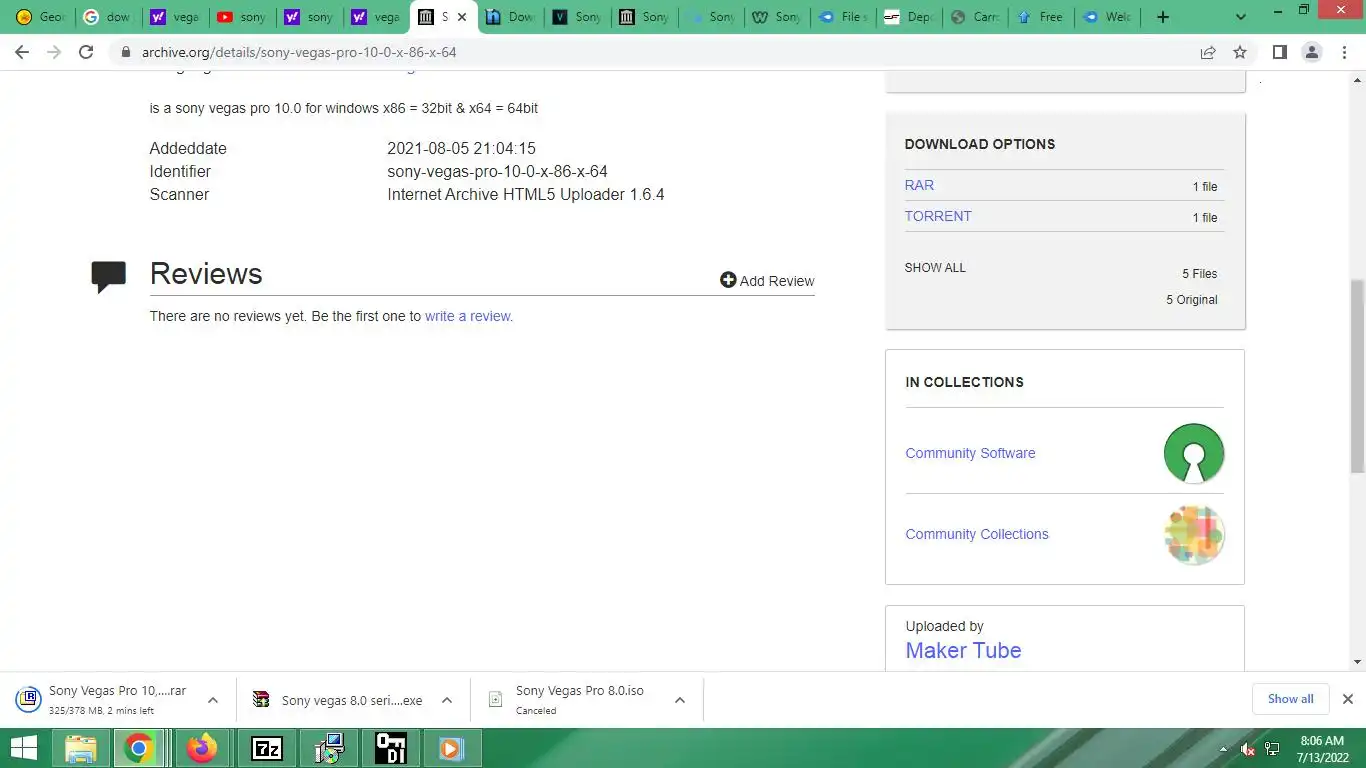
Task: Reload the archive.org page
Action: 86,52
